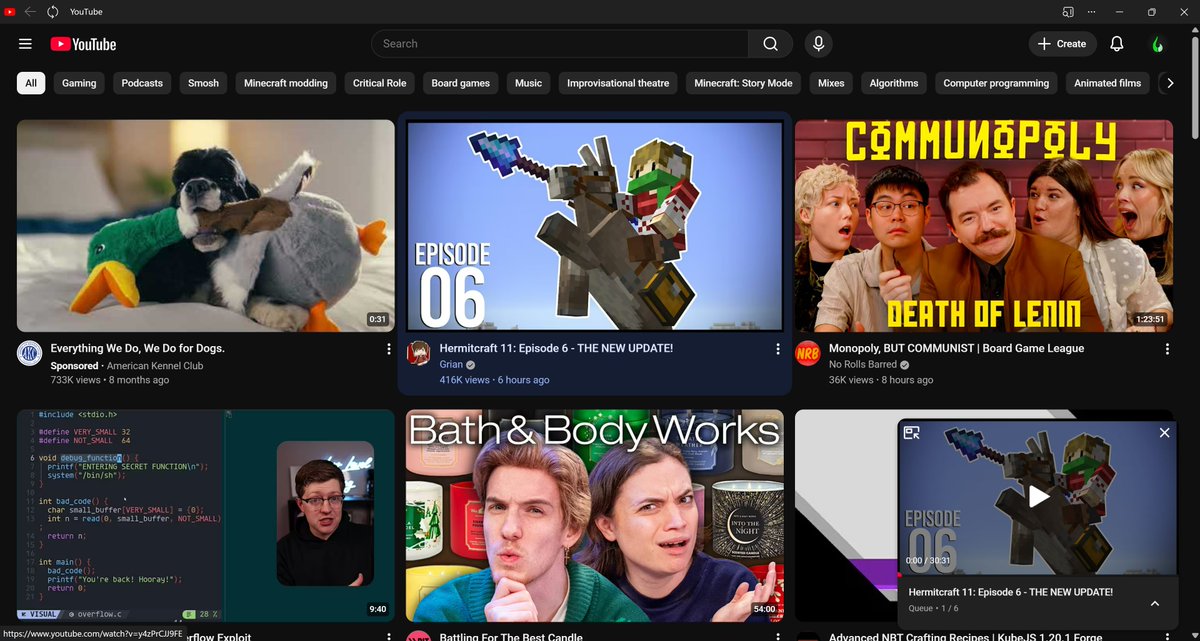Play the miniplayer video

[x=1039, y=496]
